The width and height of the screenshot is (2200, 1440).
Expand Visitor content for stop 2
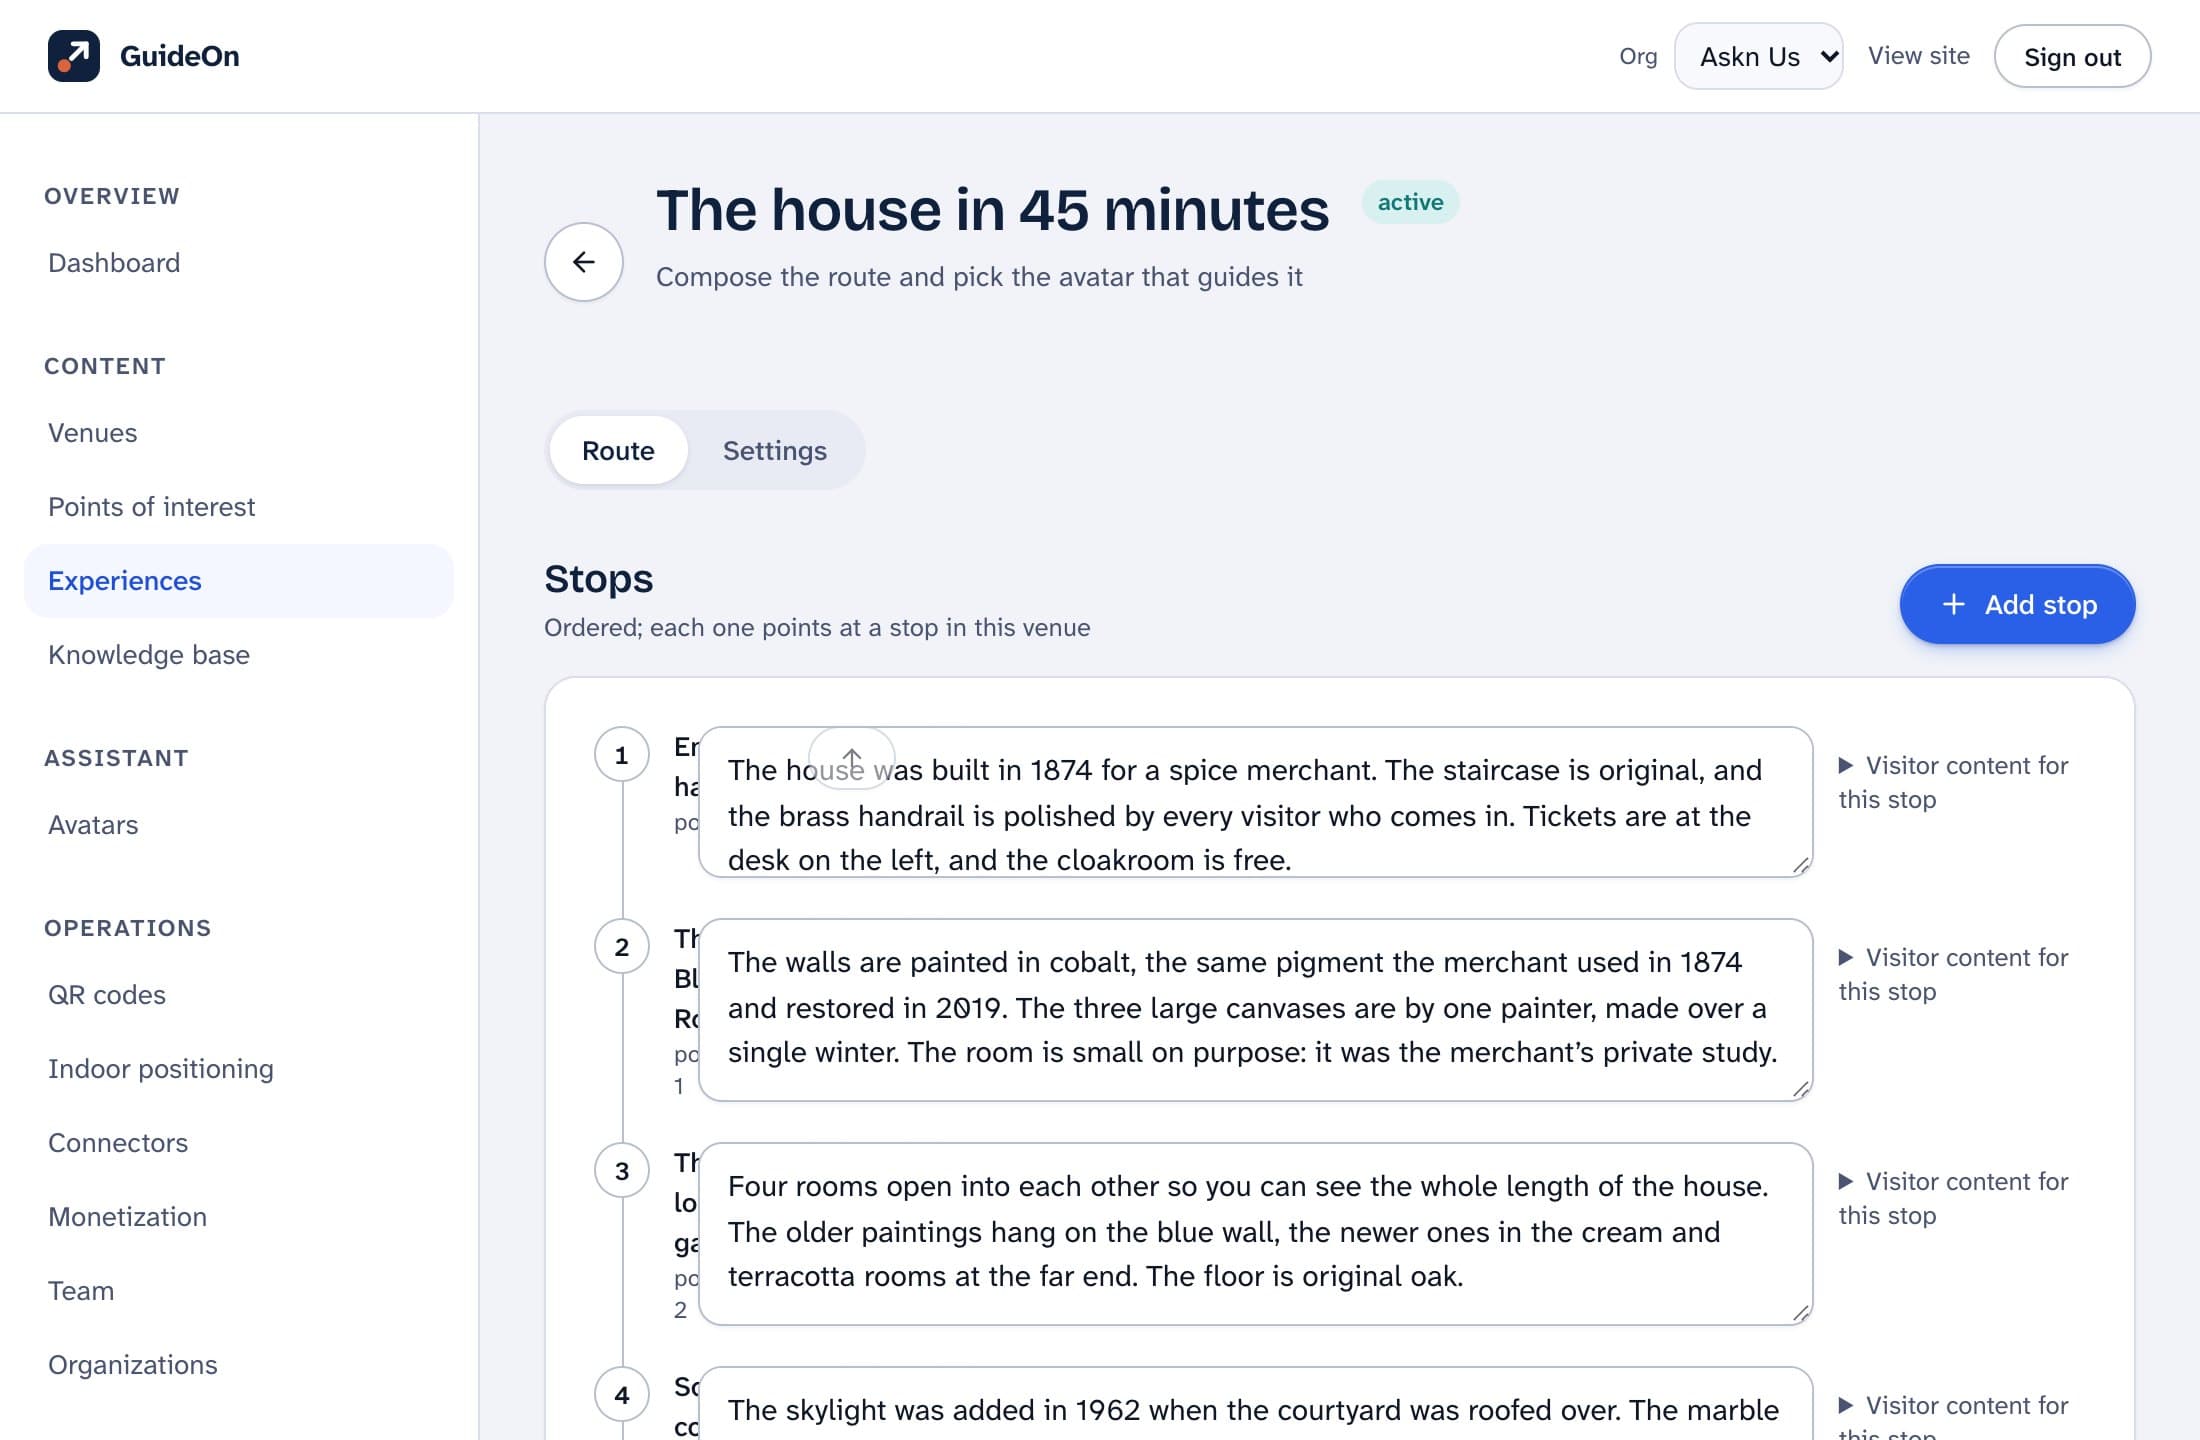coord(1953,974)
